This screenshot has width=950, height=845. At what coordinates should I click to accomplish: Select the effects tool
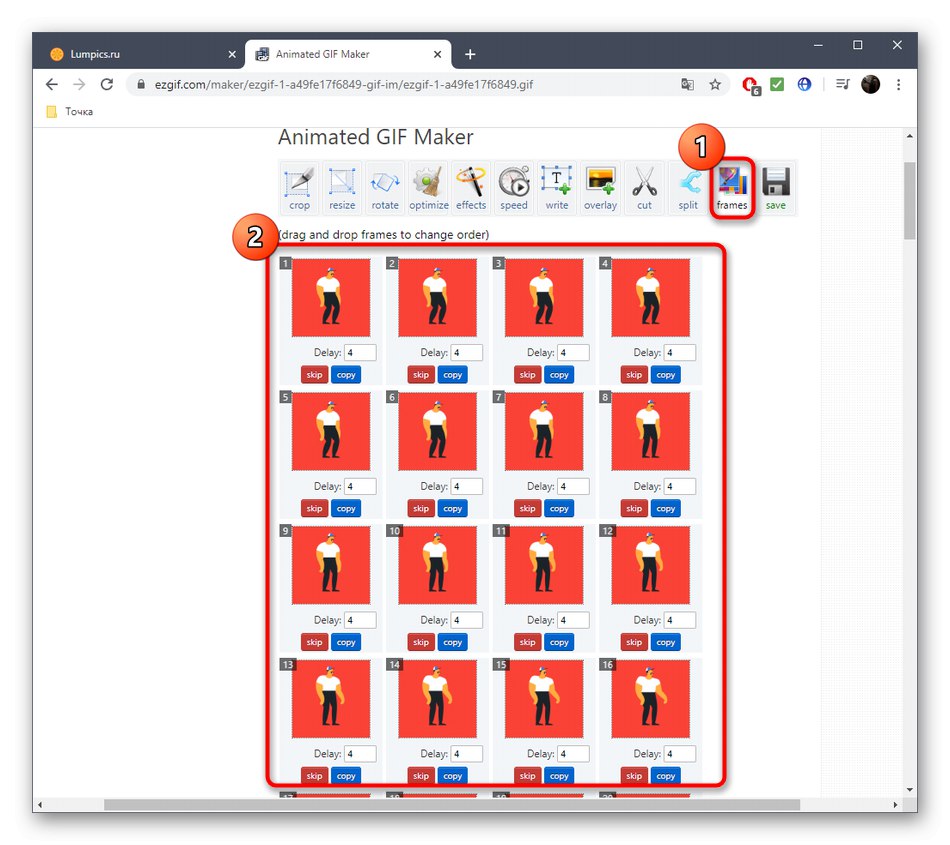(471, 188)
